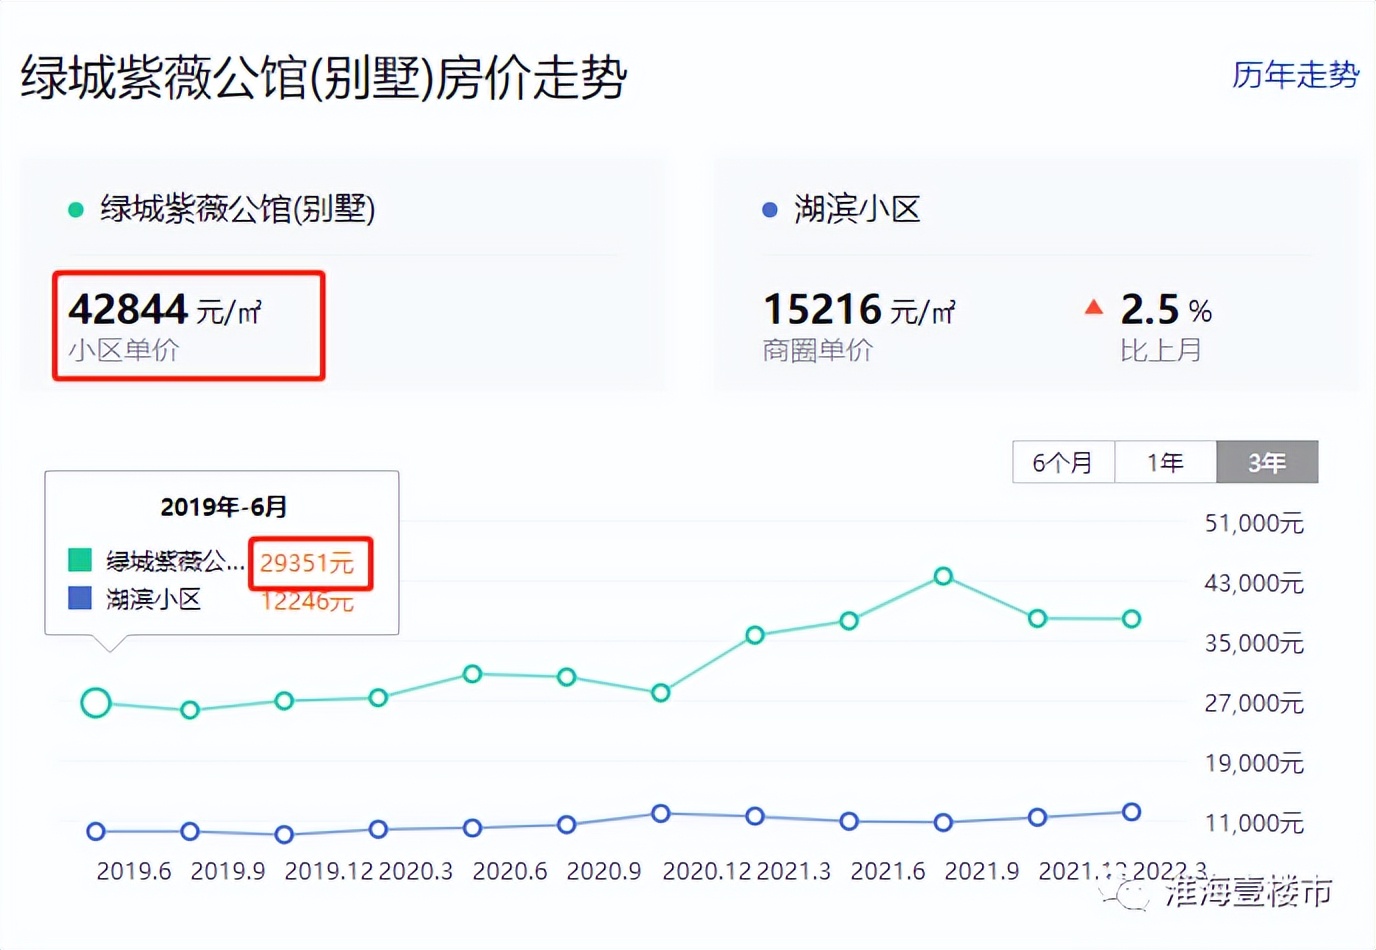The height and width of the screenshot is (950, 1376).
Task: Select the green data point at 2021.6
Action: pos(849,621)
